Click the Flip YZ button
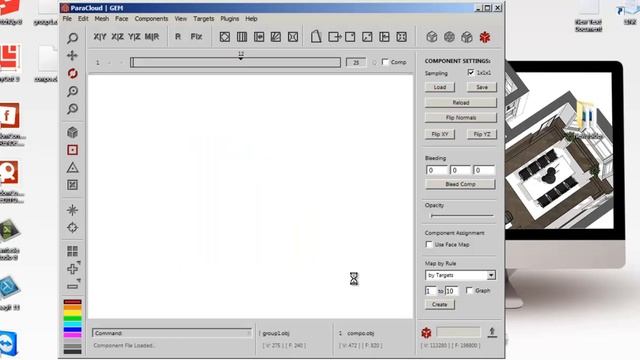Image resolution: width=640 pixels, height=360 pixels. click(x=482, y=134)
